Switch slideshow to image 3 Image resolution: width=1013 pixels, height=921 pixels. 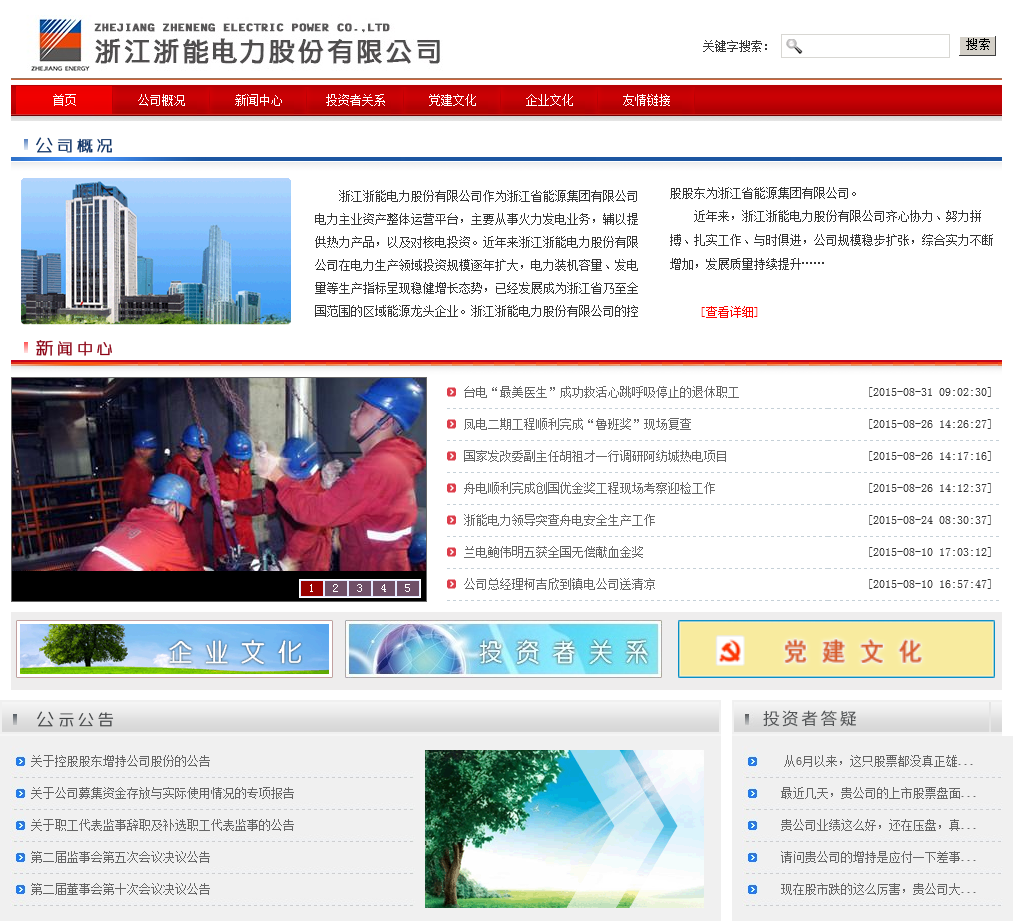pos(359,588)
